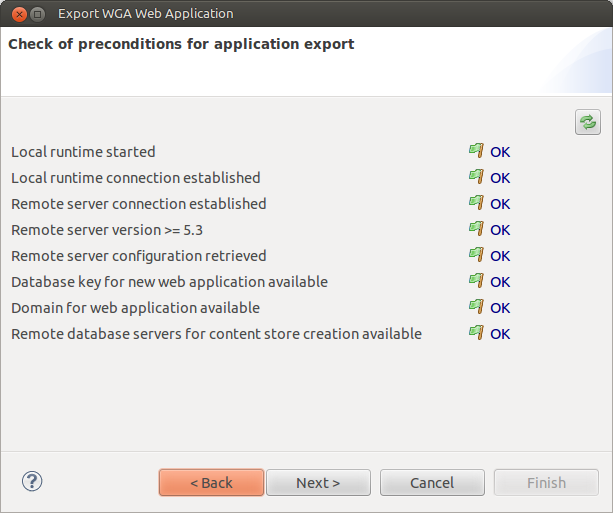Proceed with the Next button
613x513 pixels.
coord(318,483)
